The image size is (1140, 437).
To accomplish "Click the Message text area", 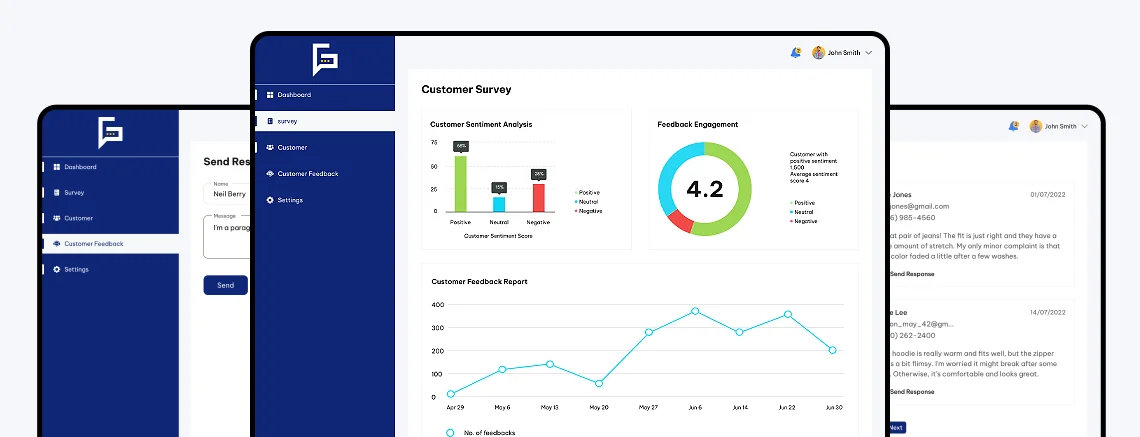I will 228,237.
